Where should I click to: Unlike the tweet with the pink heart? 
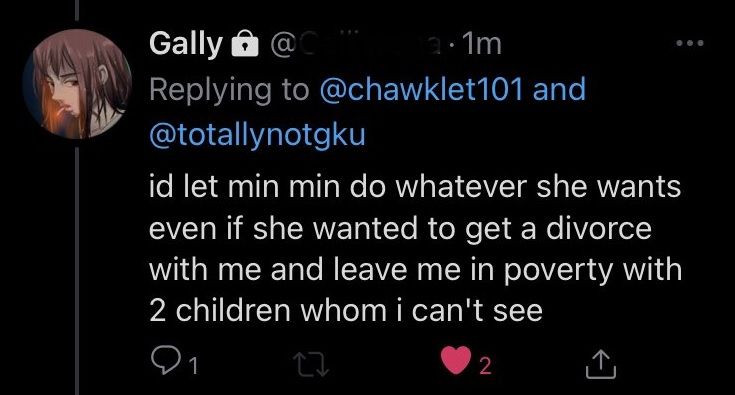coord(456,360)
